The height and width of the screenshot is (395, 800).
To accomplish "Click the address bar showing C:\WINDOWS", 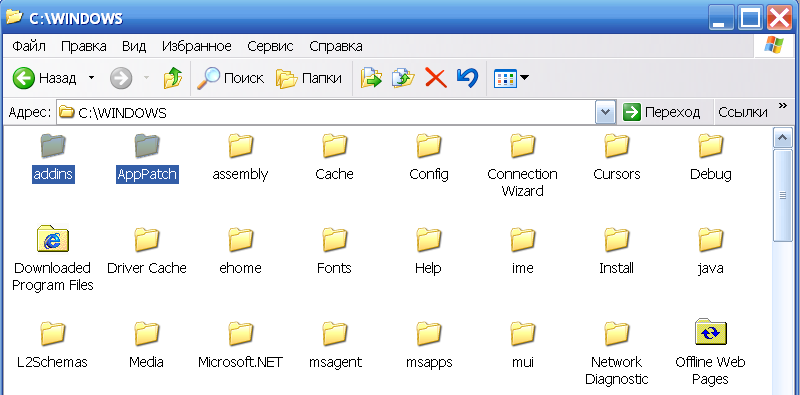I will [x=326, y=112].
